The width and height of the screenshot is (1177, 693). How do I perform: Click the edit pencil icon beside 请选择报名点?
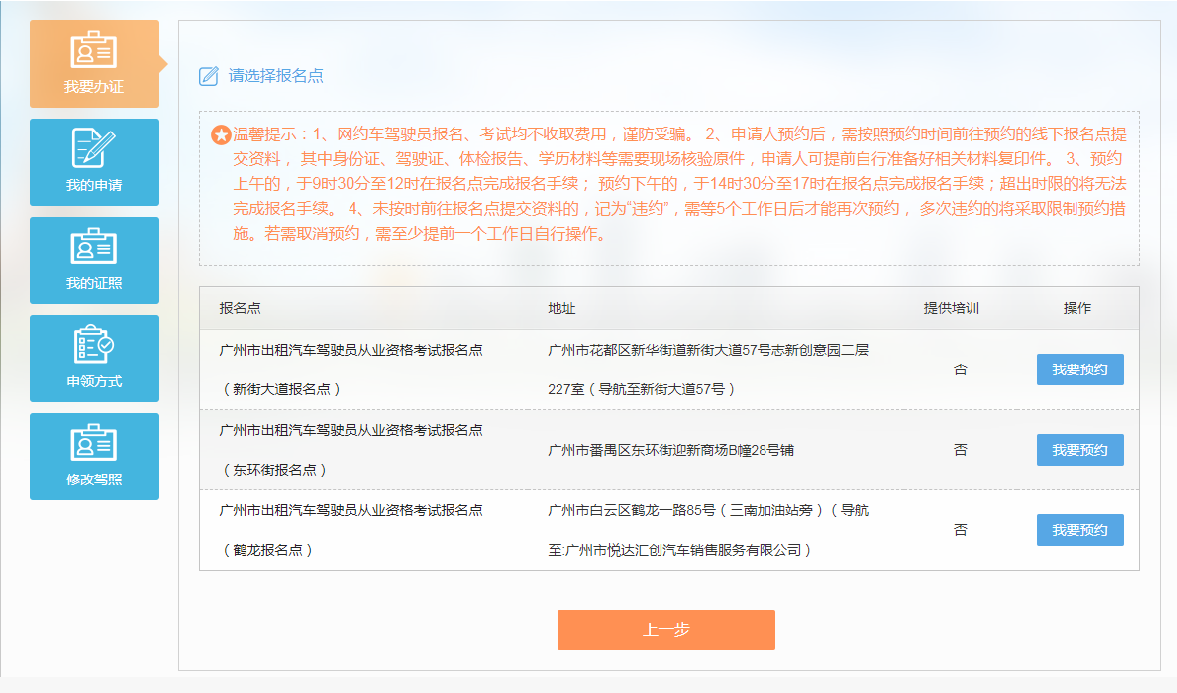[x=209, y=76]
